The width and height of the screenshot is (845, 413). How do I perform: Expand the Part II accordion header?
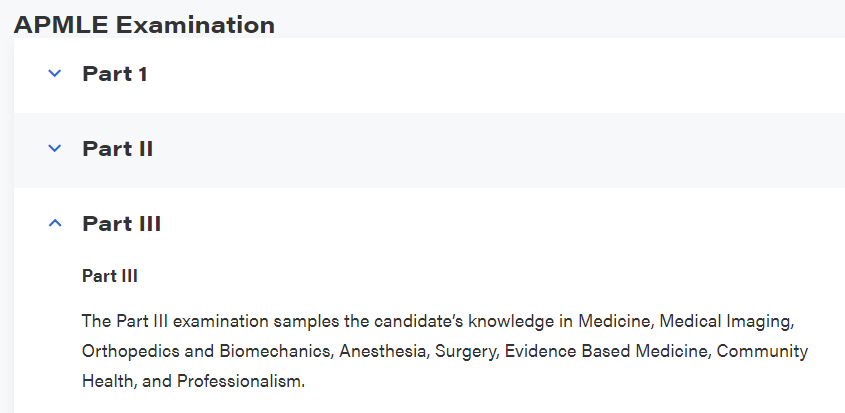point(118,148)
